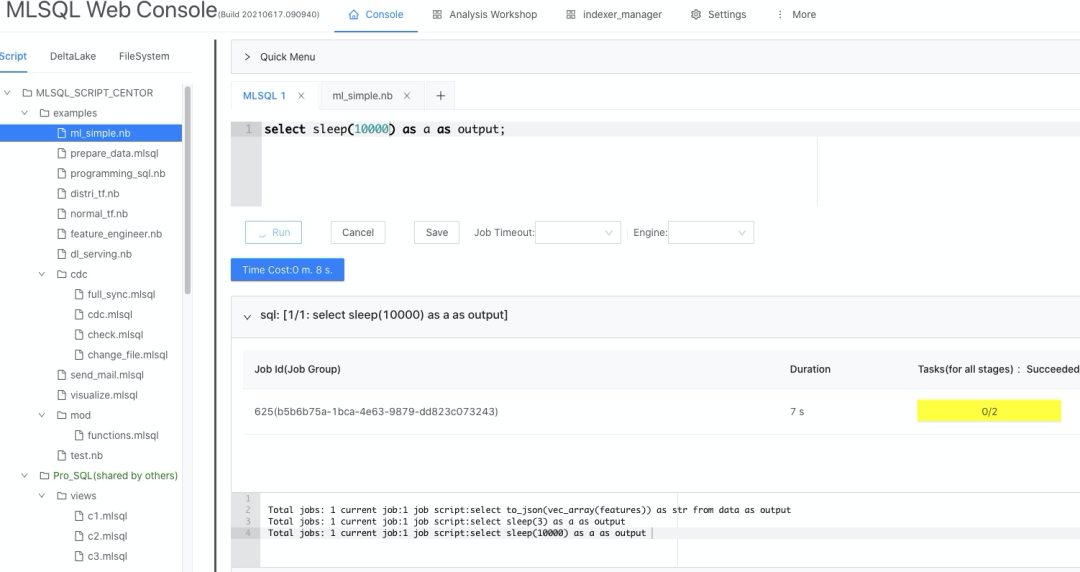The height and width of the screenshot is (572, 1080).
Task: Open the Engine dropdown
Action: pyautogui.click(x=710, y=233)
